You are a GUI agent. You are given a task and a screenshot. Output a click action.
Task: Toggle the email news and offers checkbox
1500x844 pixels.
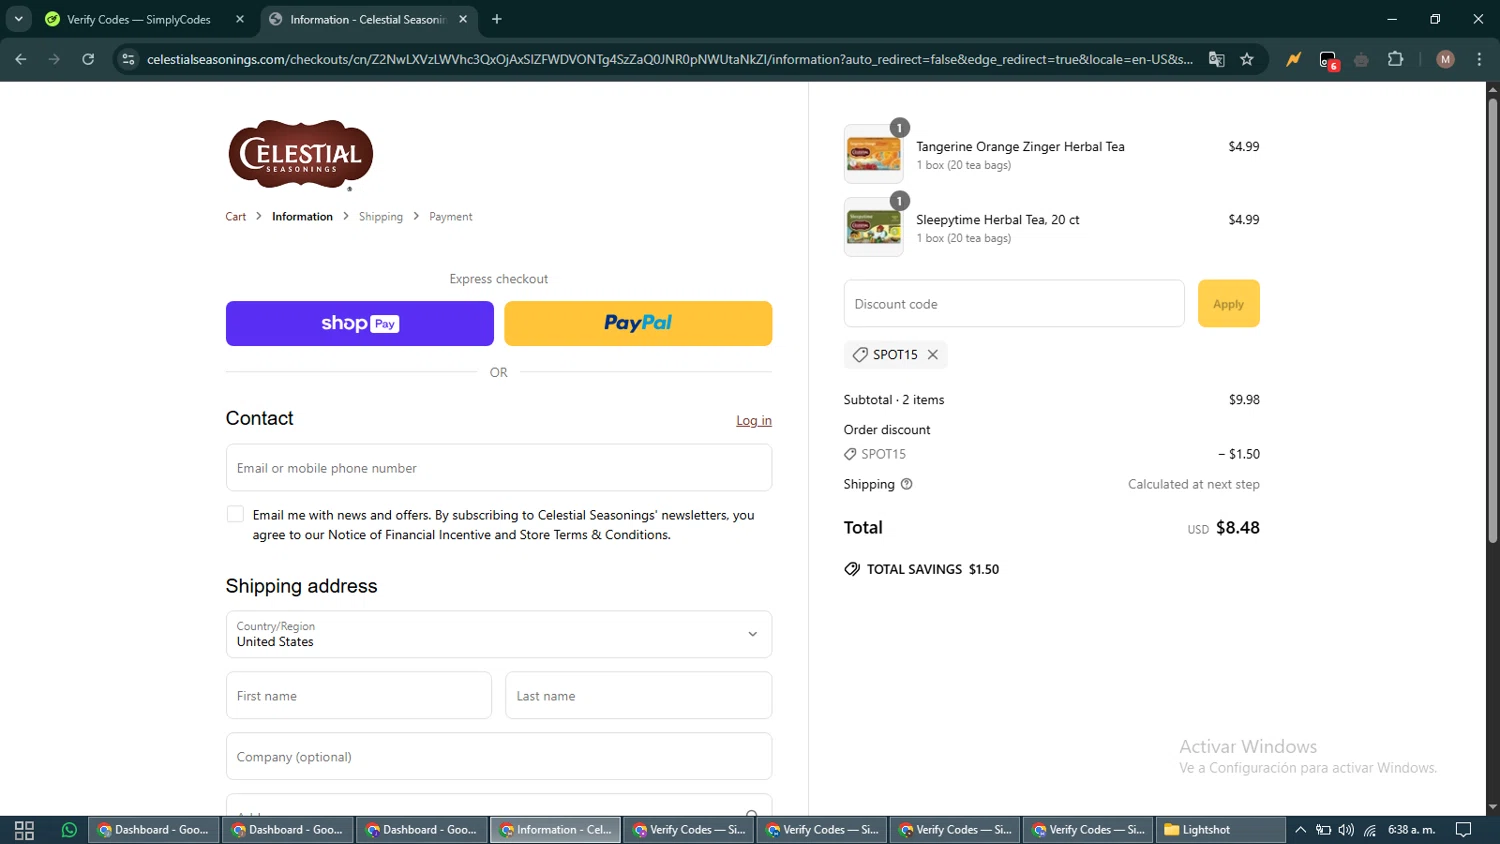pyautogui.click(x=235, y=514)
